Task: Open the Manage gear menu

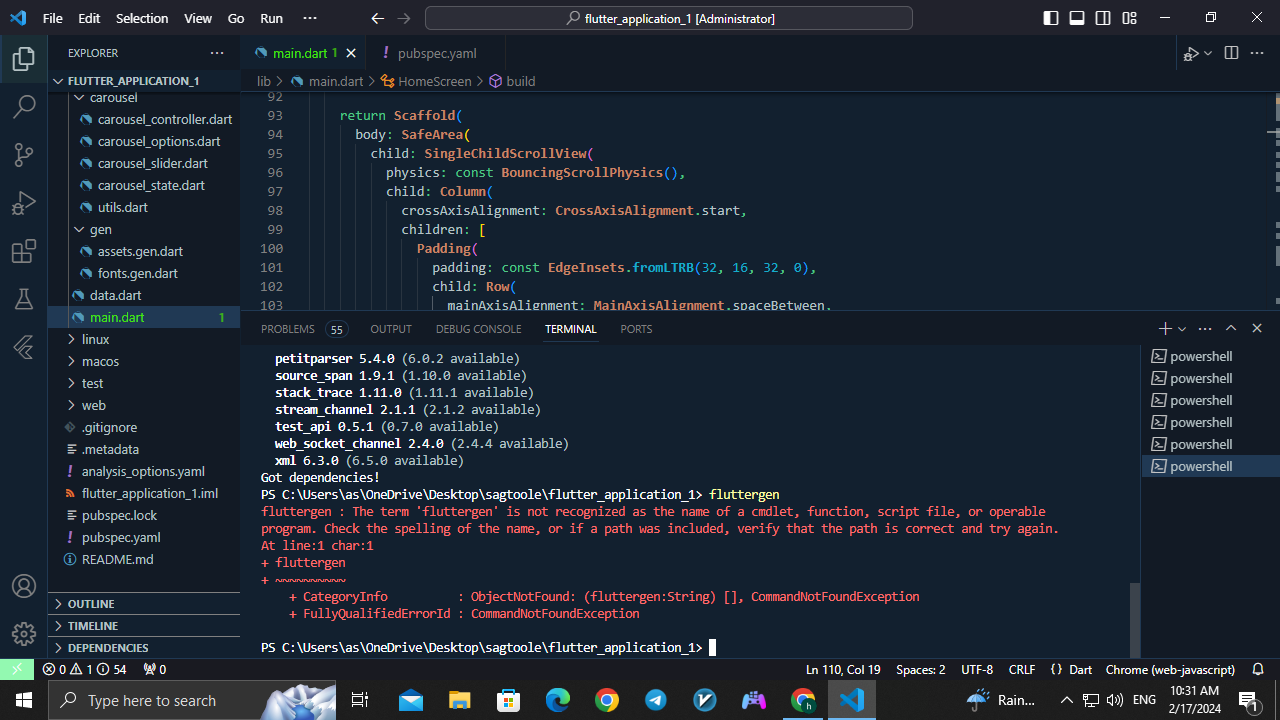Action: 24,634
